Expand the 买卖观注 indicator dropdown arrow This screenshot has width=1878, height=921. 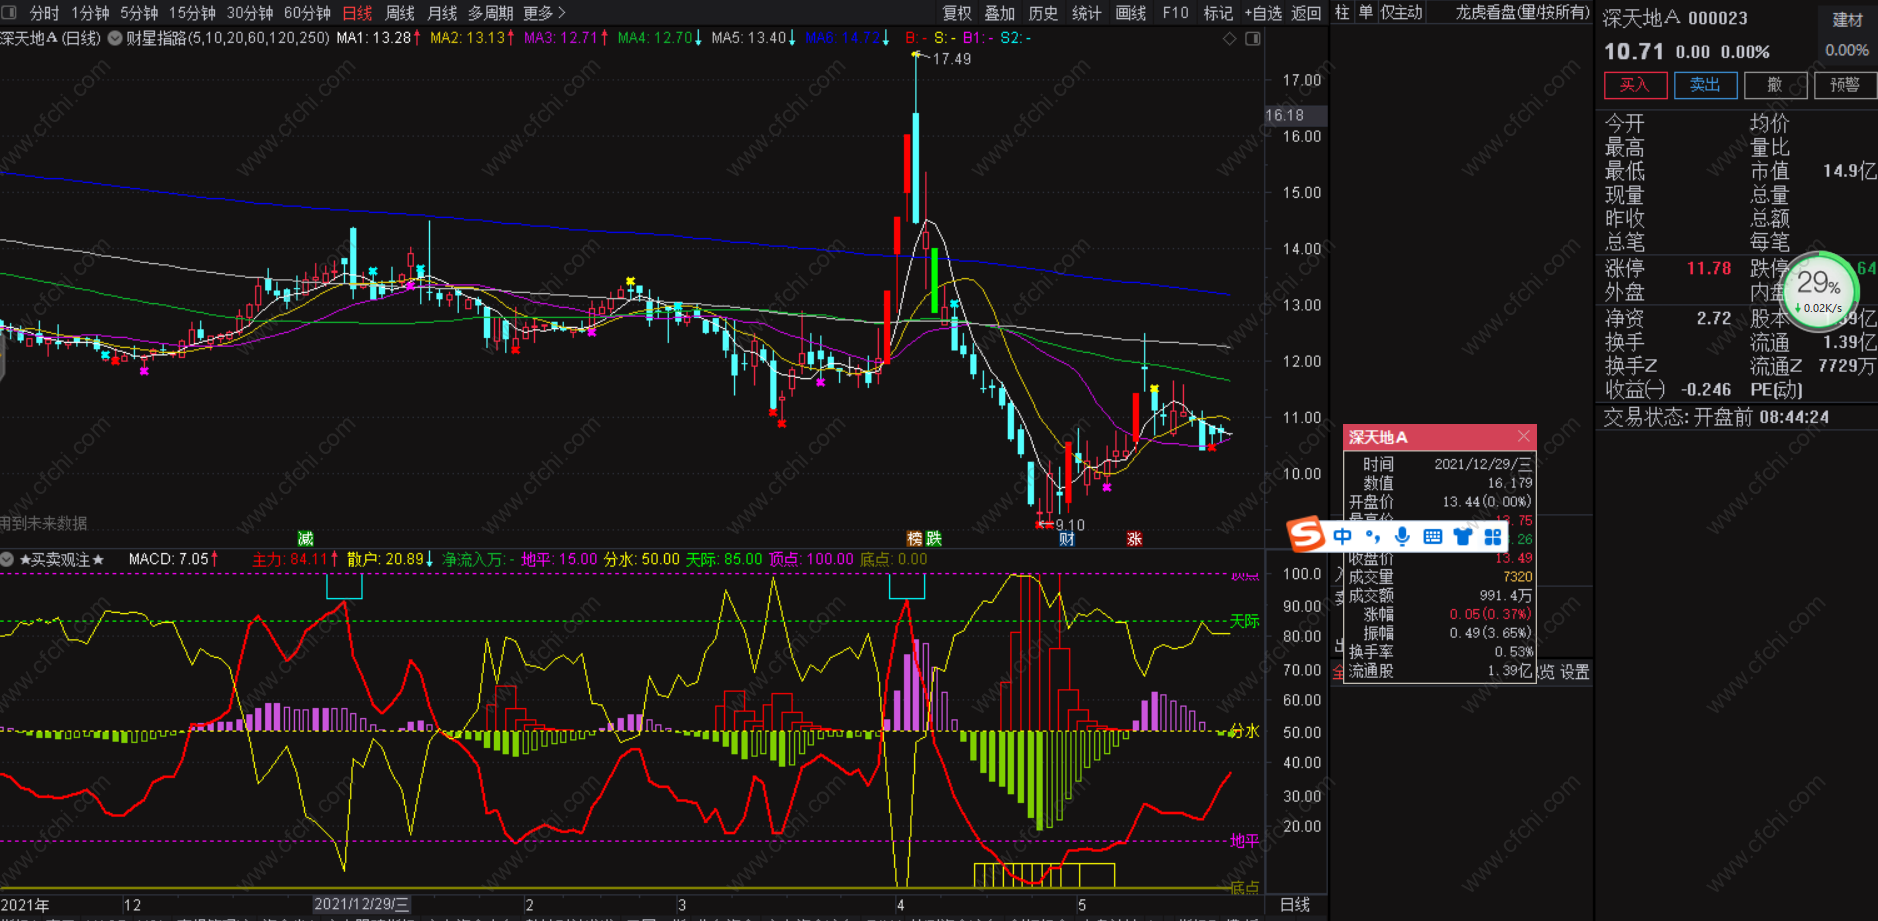(x=7, y=559)
